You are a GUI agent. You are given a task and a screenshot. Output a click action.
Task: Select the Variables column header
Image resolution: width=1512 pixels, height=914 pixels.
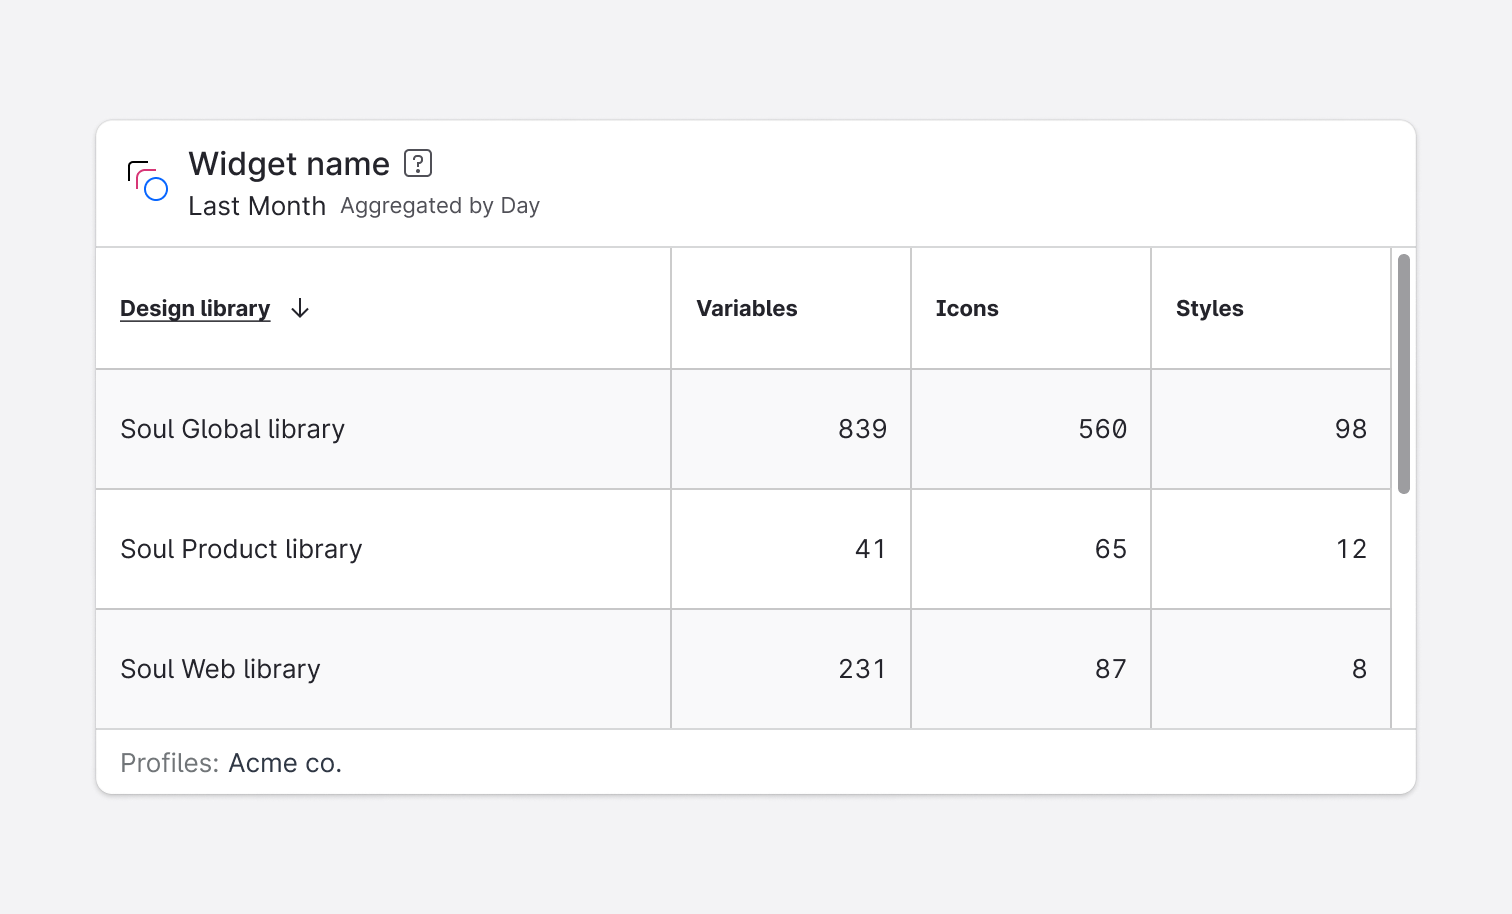coord(746,308)
